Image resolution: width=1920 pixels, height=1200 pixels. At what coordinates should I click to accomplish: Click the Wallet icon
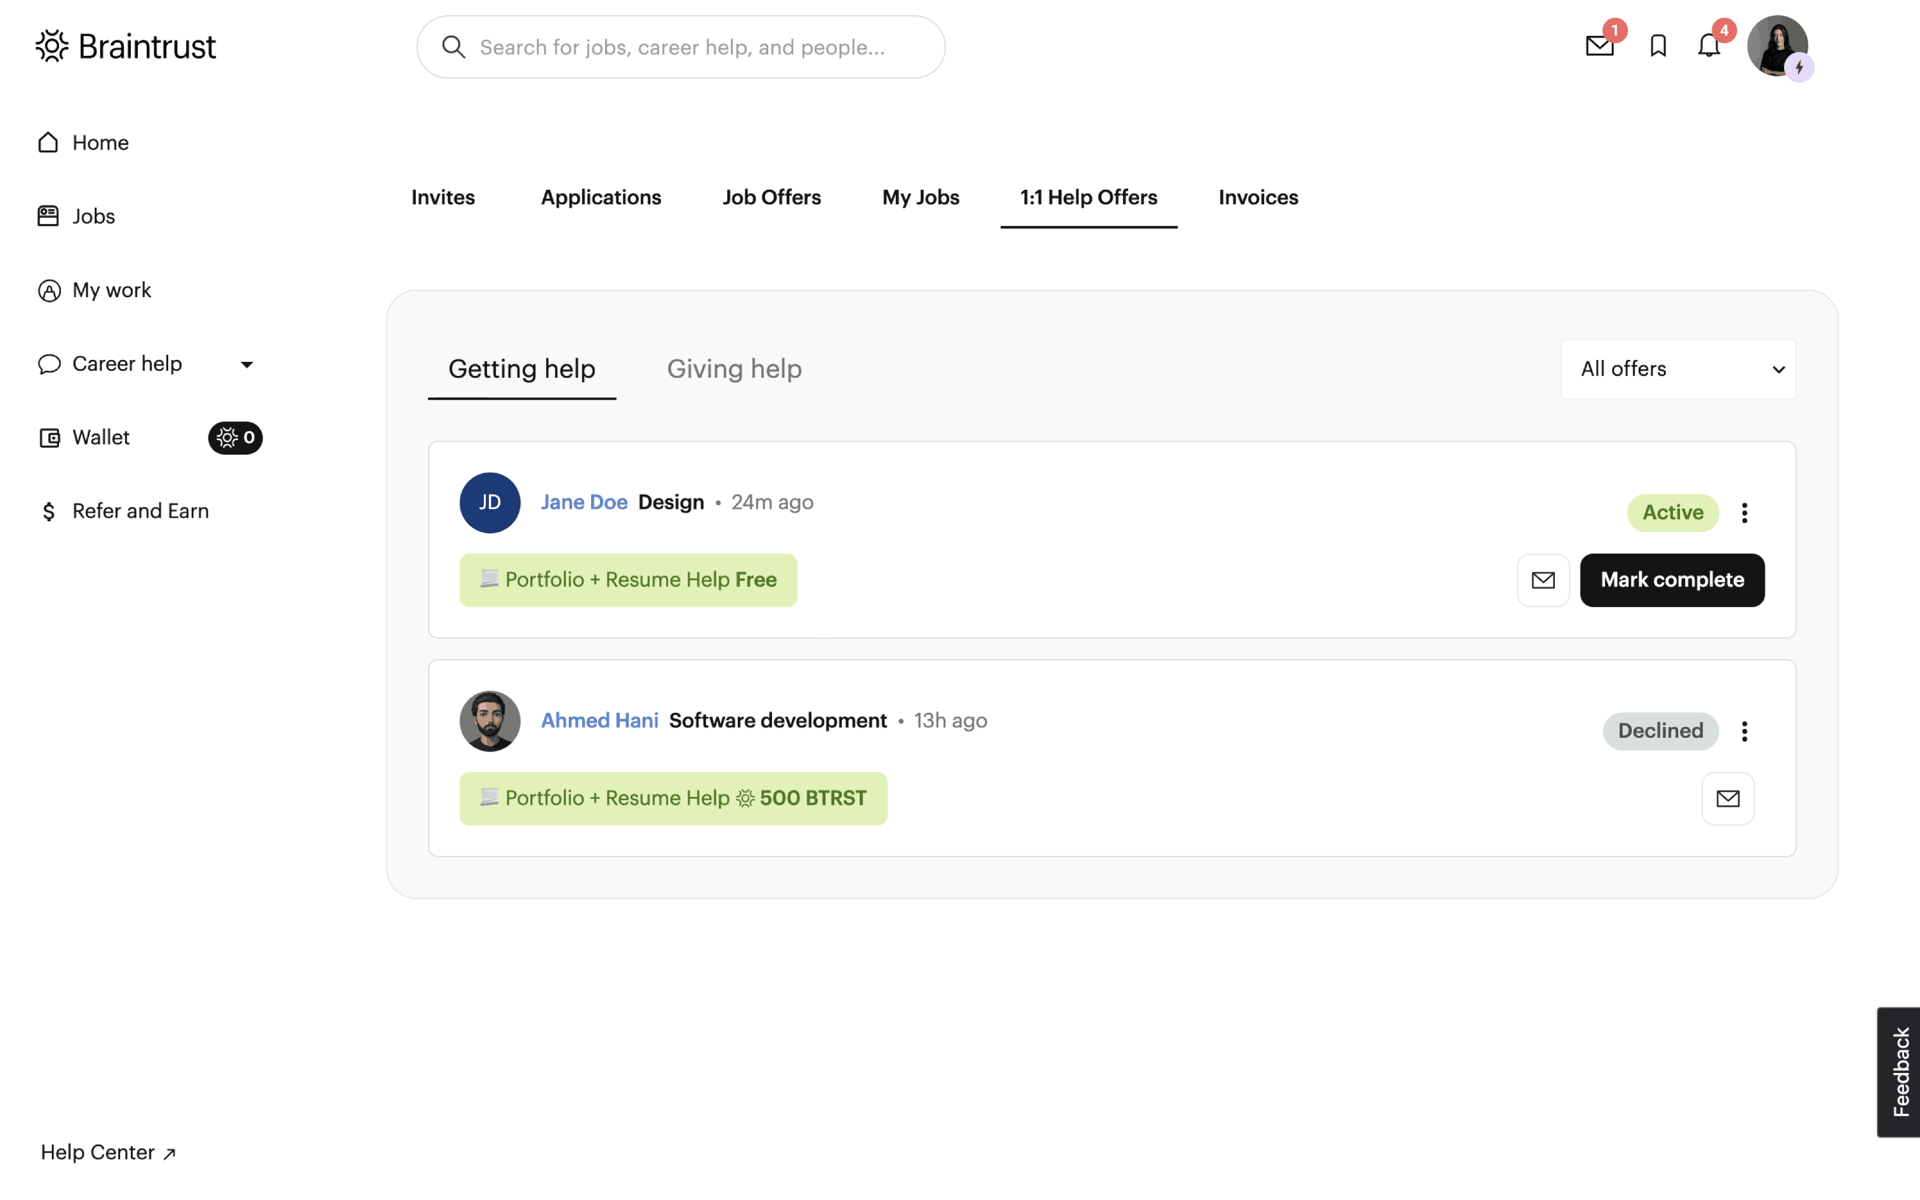click(x=49, y=438)
